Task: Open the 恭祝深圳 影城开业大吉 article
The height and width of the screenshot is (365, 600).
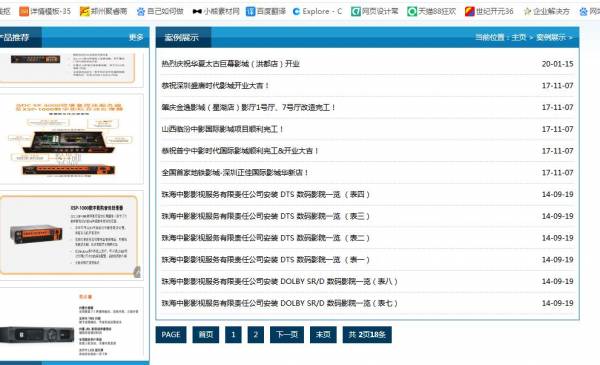Action: pos(215,85)
